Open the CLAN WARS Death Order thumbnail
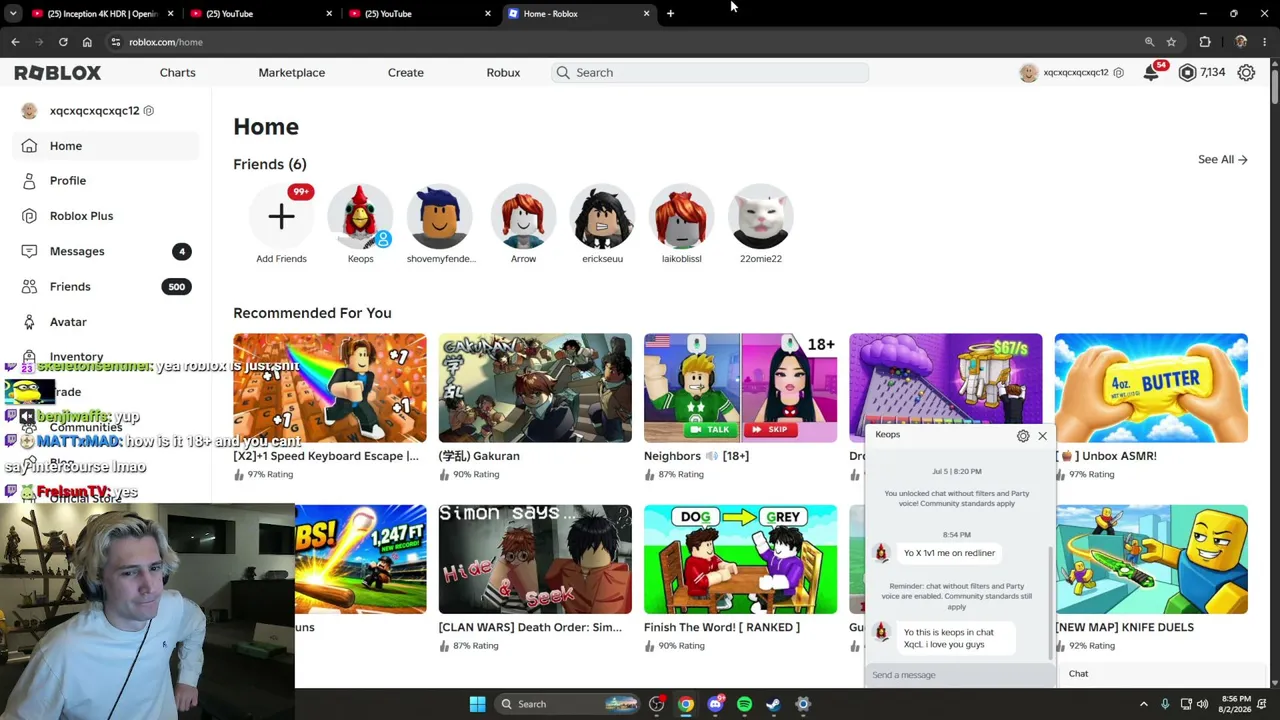This screenshot has height=720, width=1280. point(535,559)
